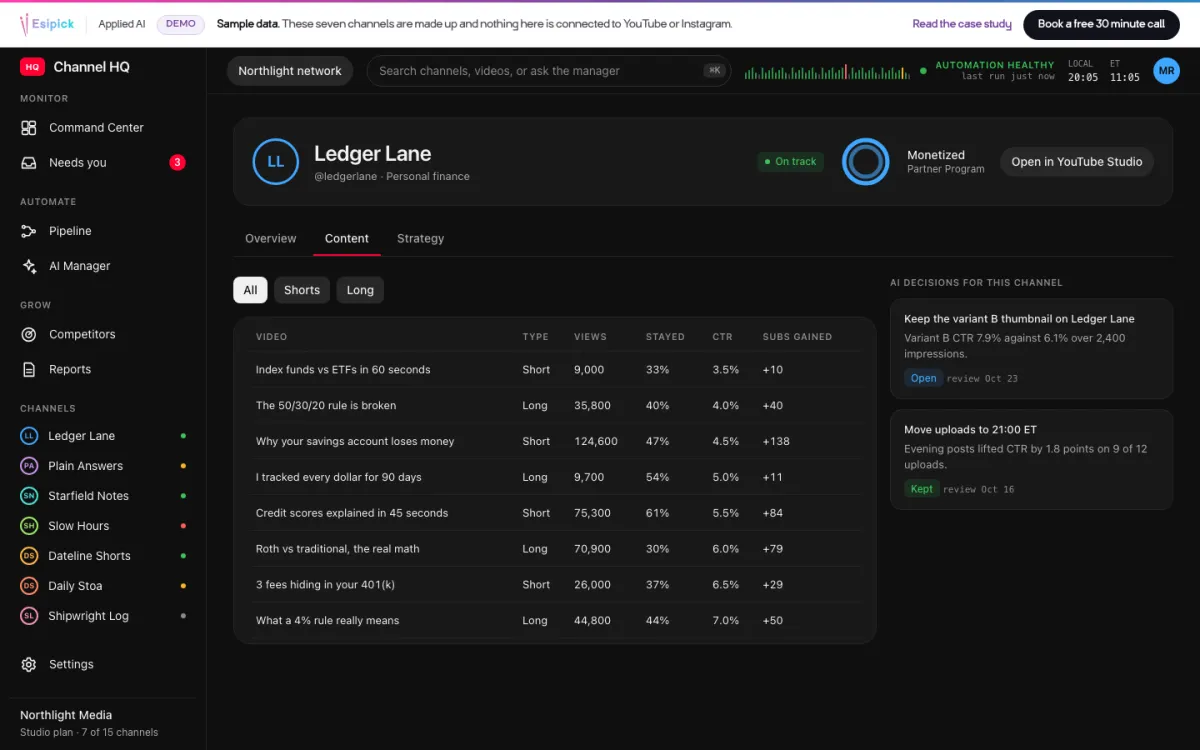Click the Open status tag on thumbnail decision
The height and width of the screenshot is (750, 1200).
[x=924, y=378]
